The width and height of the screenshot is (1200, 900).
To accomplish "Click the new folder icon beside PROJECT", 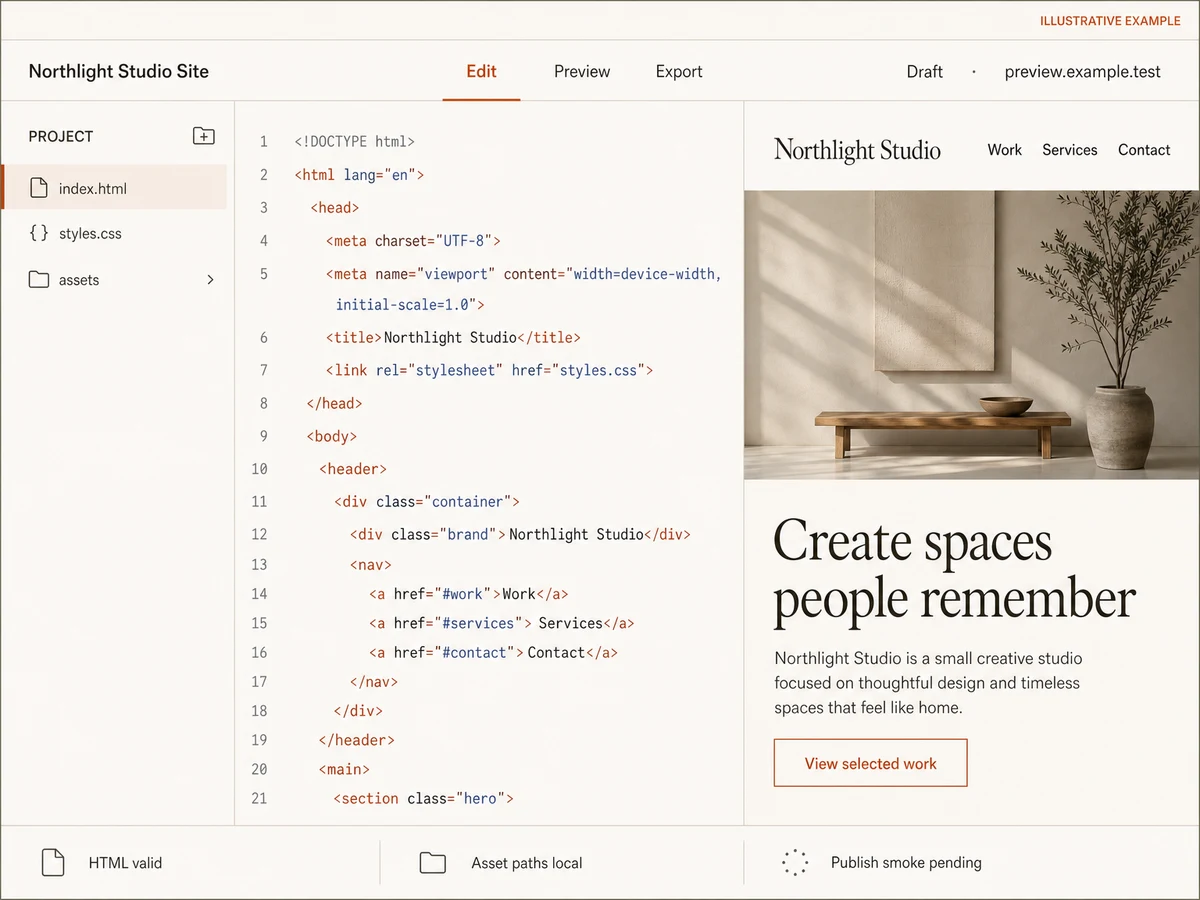I will click(x=203, y=136).
